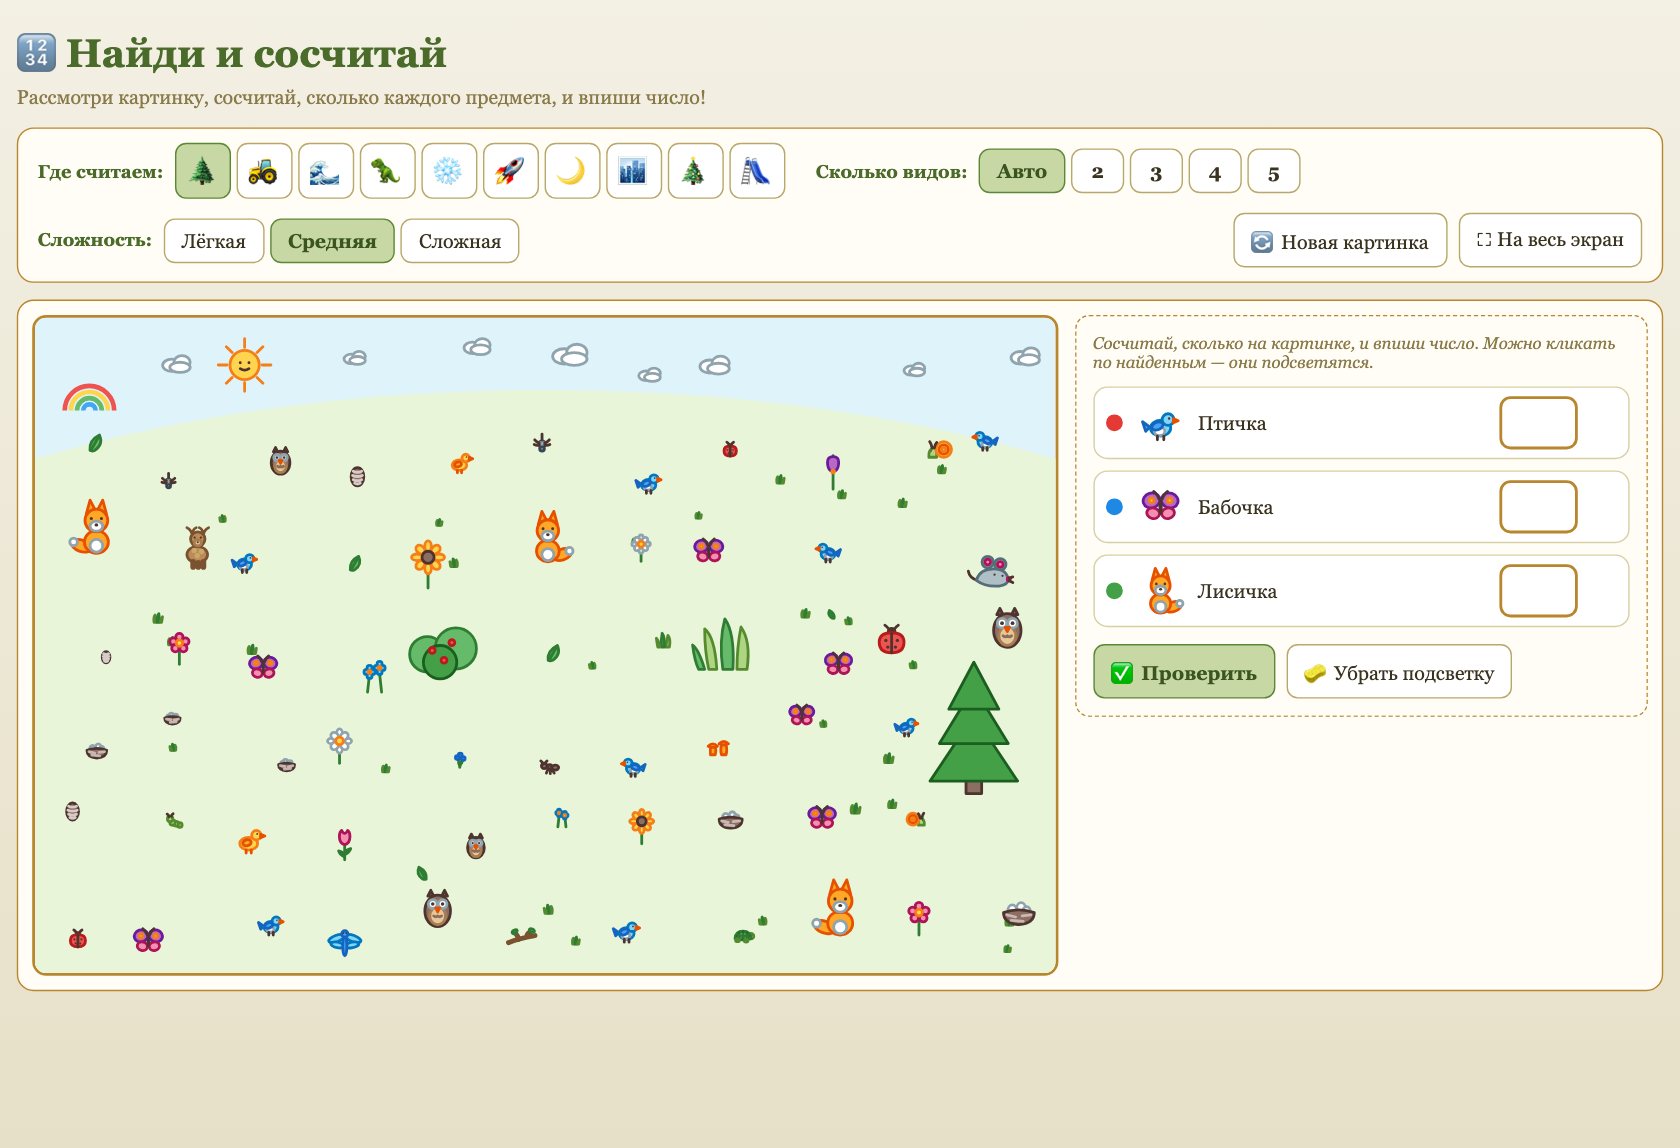Click the Проверить check button

point(1184,672)
